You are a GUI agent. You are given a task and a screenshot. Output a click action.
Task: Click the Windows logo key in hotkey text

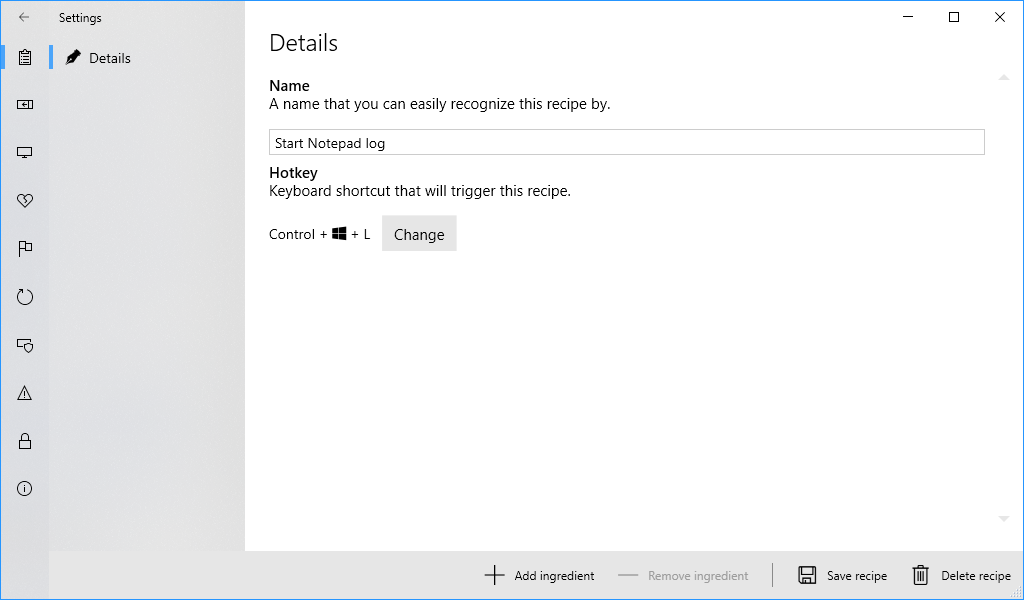339,233
